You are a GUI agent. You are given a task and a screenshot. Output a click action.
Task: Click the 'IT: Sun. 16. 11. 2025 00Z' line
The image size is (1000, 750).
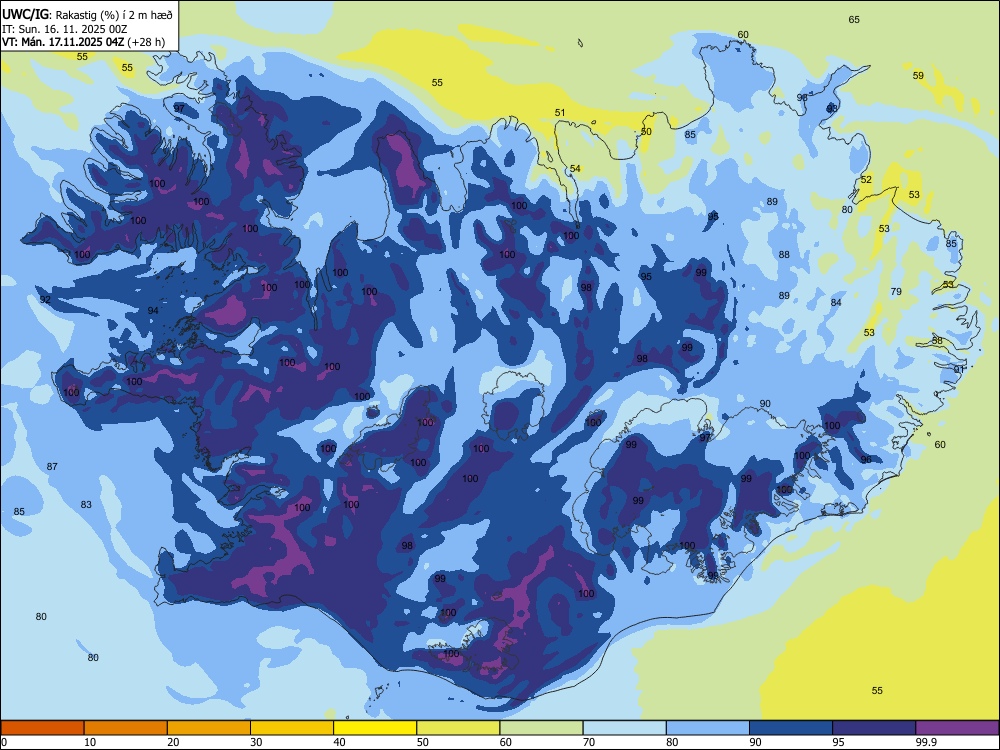click(x=64, y=29)
